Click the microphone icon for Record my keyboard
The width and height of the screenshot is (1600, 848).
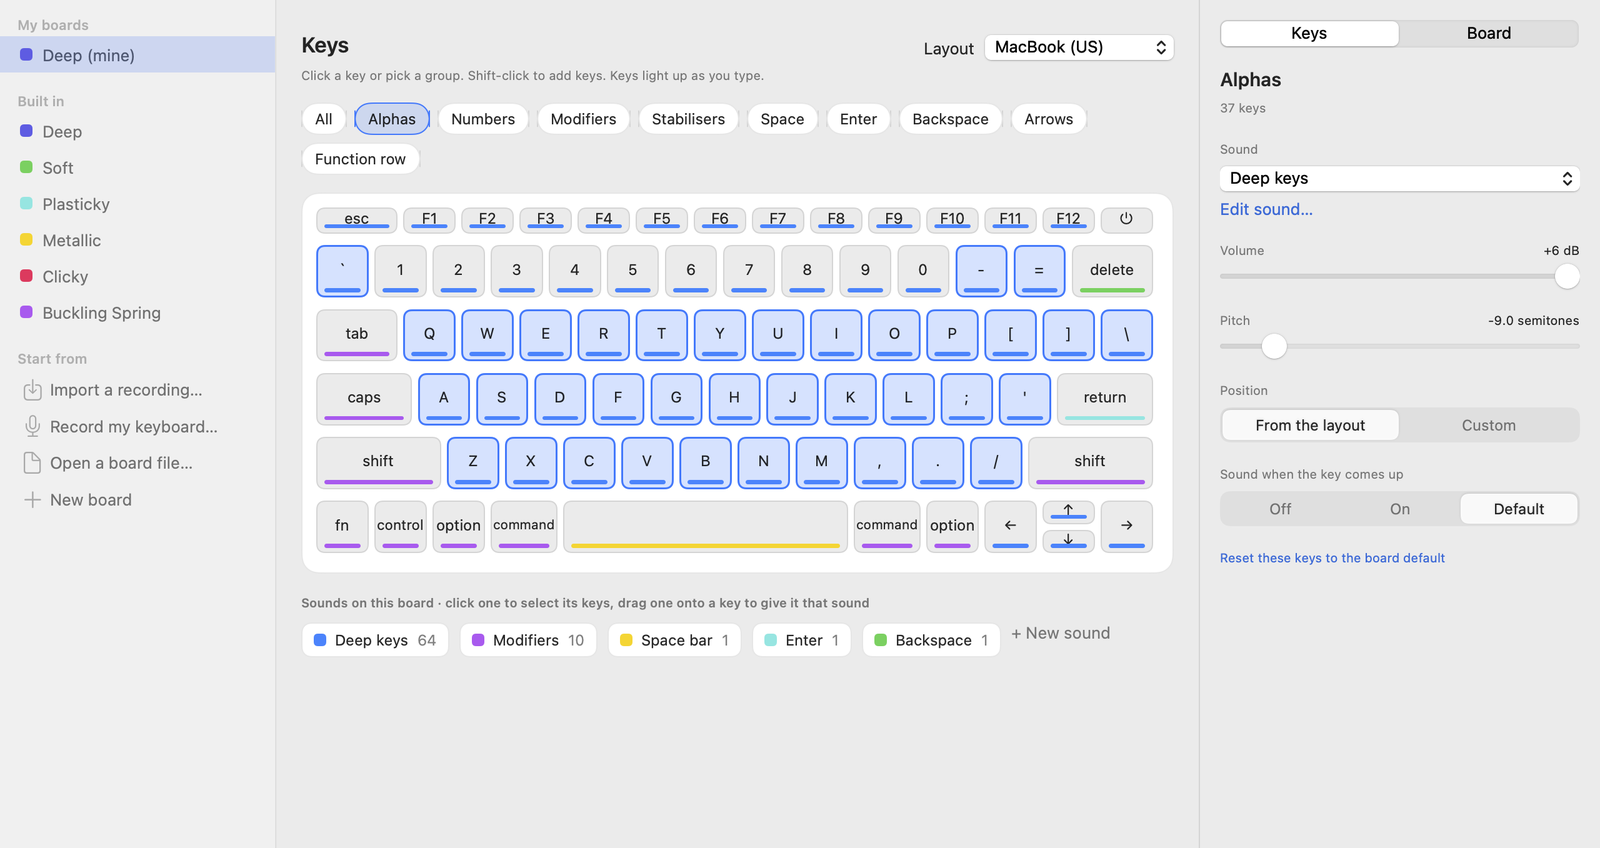pos(32,427)
